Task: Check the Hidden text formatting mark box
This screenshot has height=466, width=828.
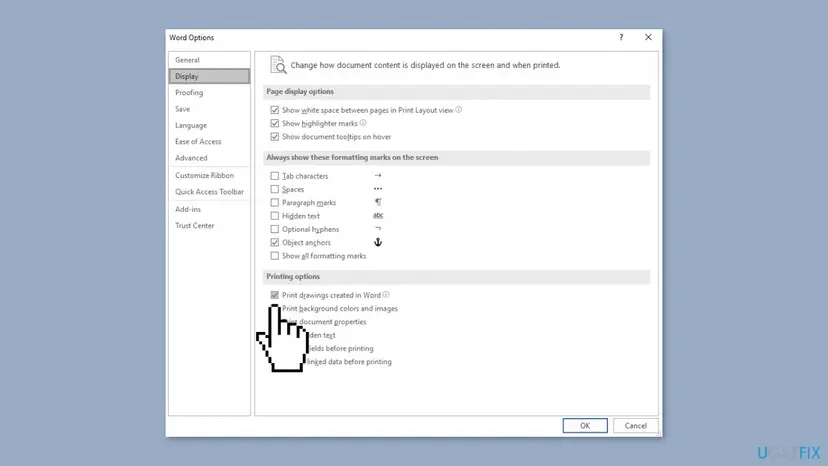Action: [x=275, y=216]
